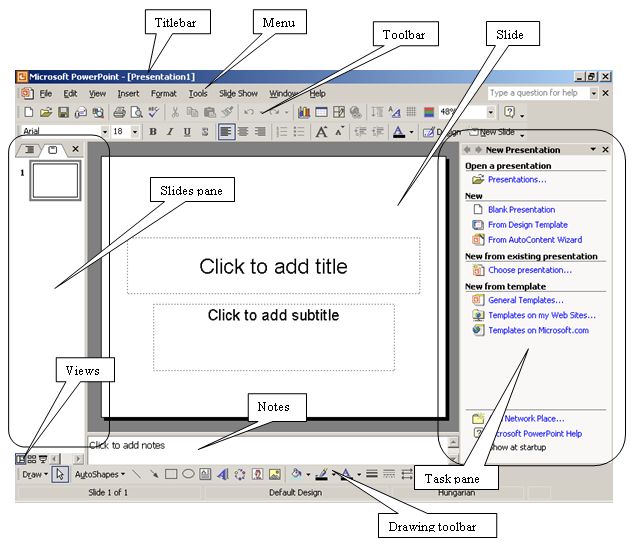Open the Slide Show menu
Viewport: 633px width, 548px height.
238,94
